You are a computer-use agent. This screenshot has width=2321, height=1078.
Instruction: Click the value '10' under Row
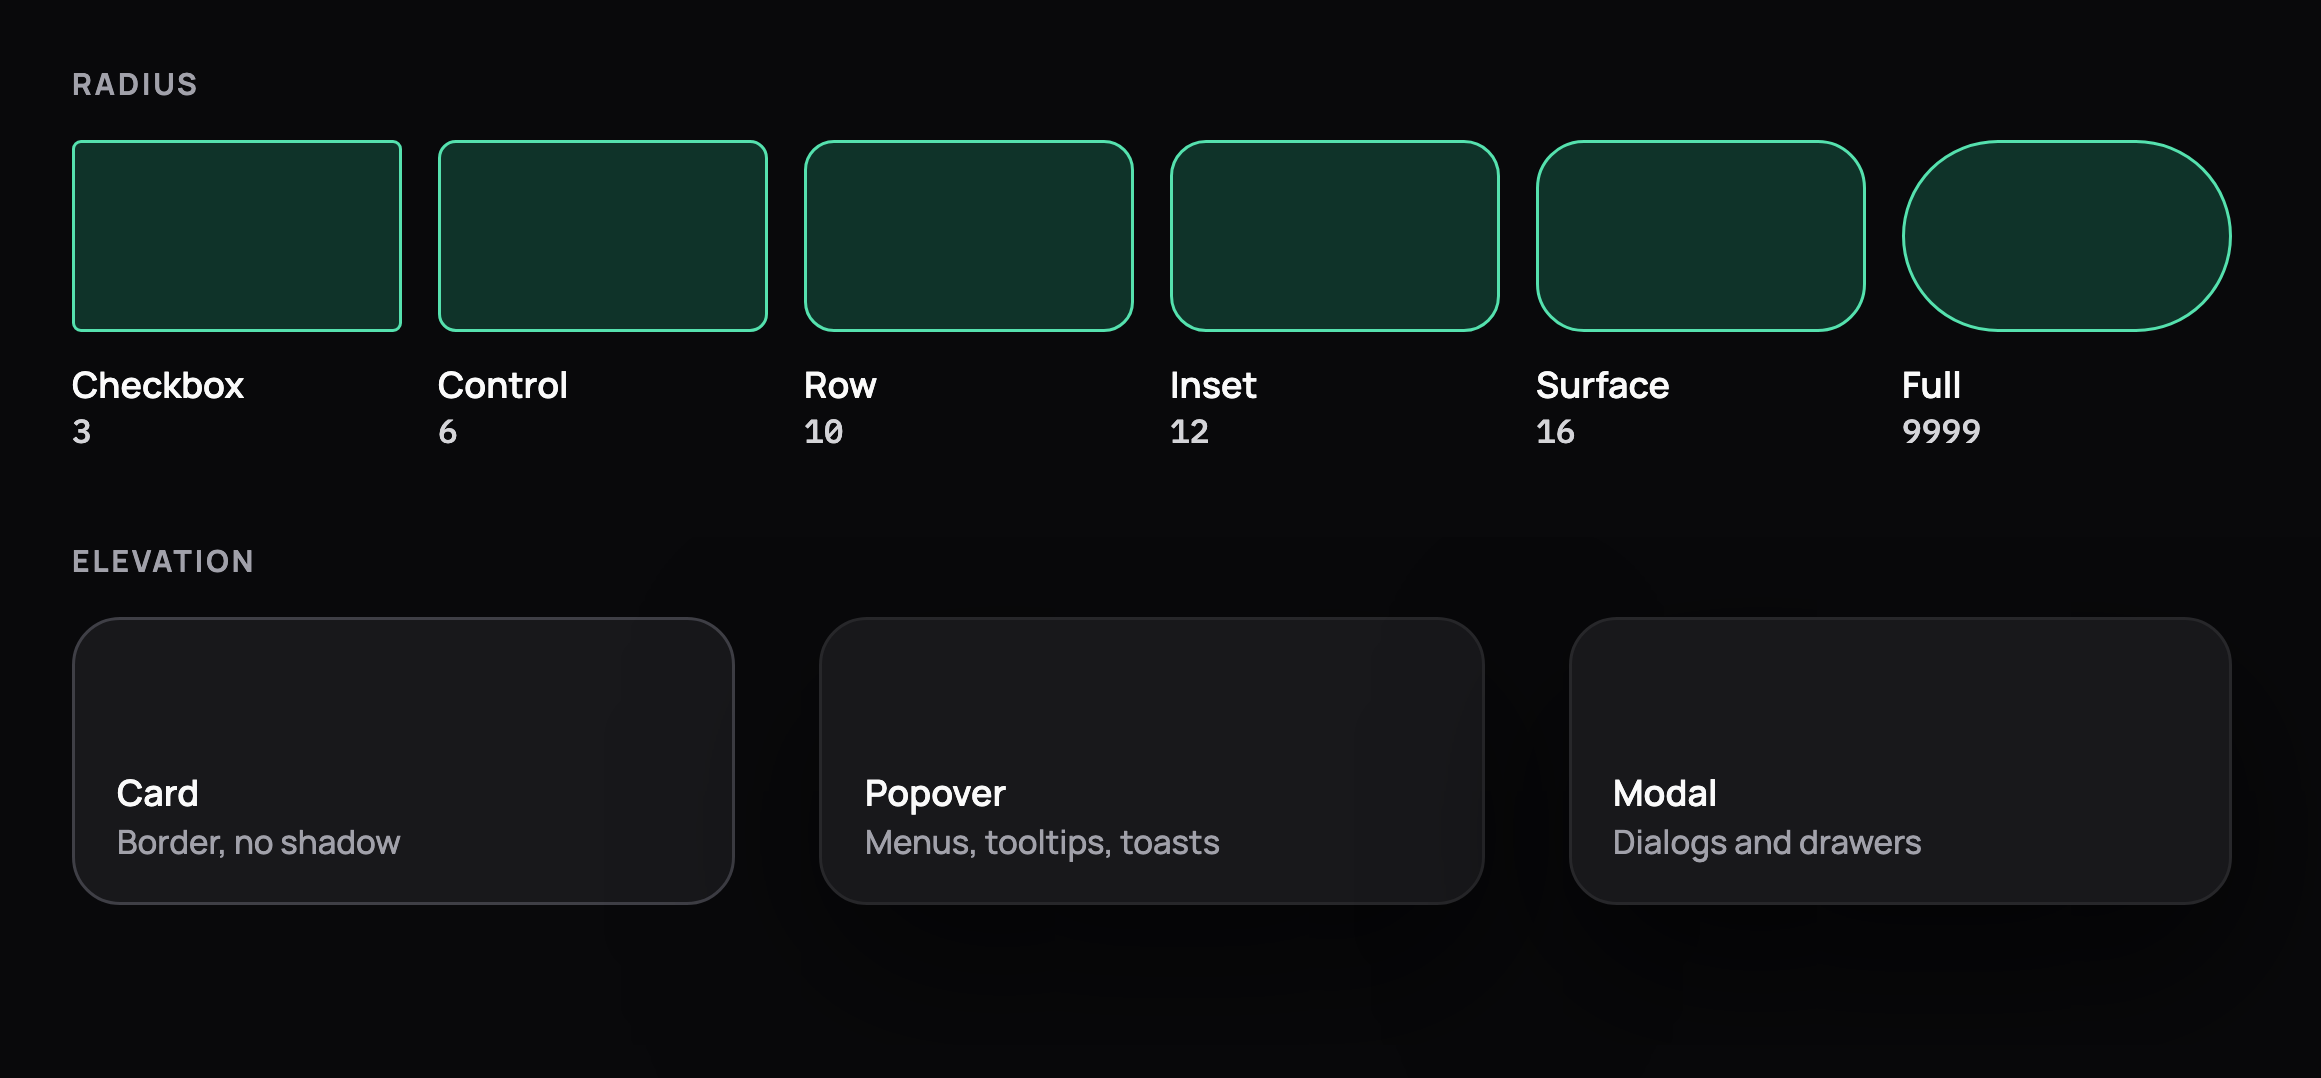824,432
